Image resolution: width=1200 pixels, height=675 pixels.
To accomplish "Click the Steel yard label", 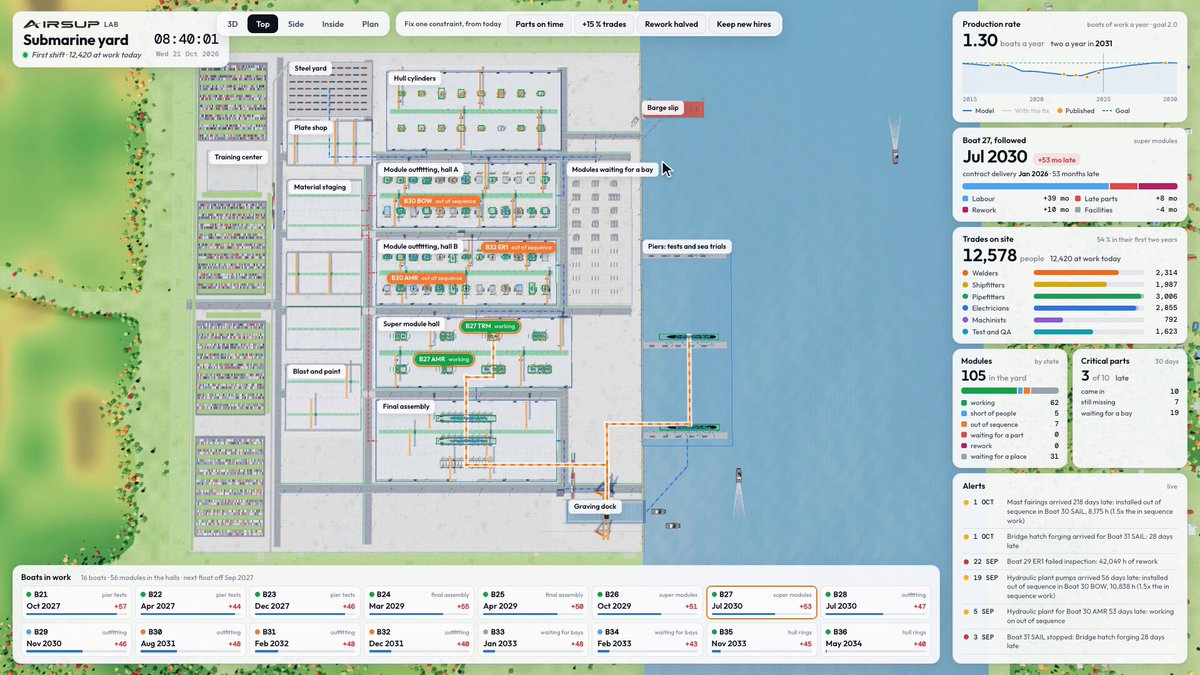I will (x=310, y=68).
